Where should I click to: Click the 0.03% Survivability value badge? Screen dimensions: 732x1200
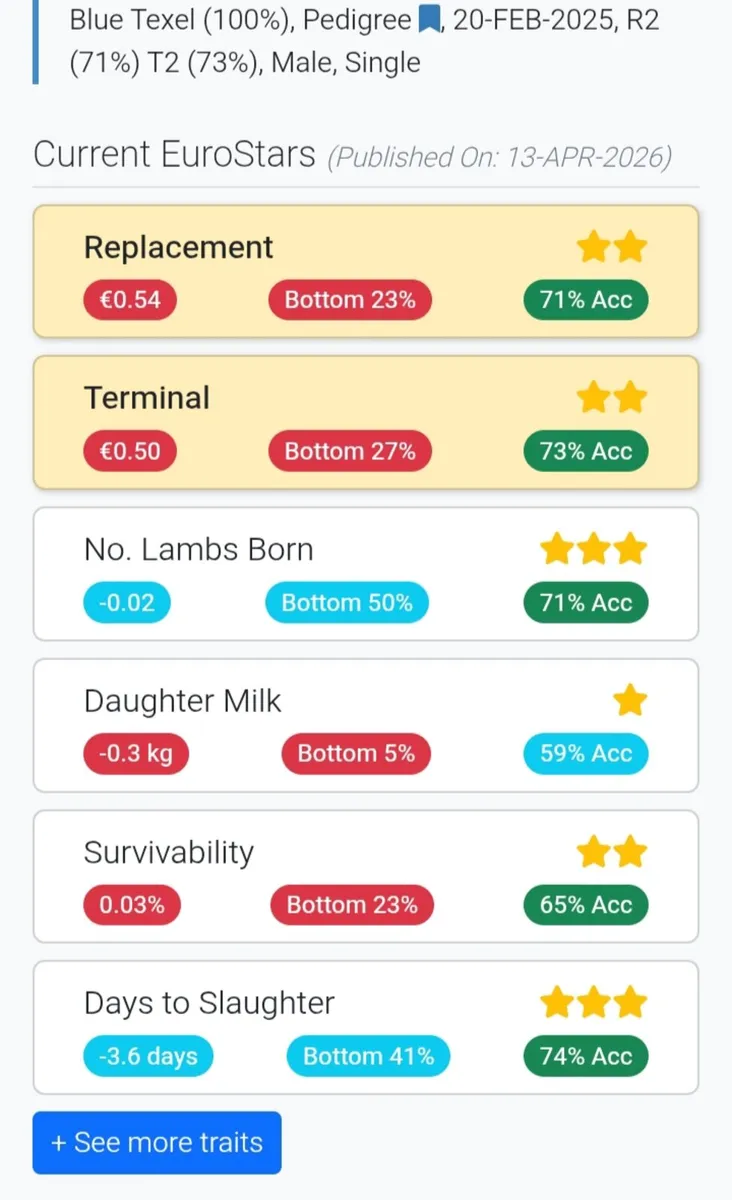pos(132,905)
